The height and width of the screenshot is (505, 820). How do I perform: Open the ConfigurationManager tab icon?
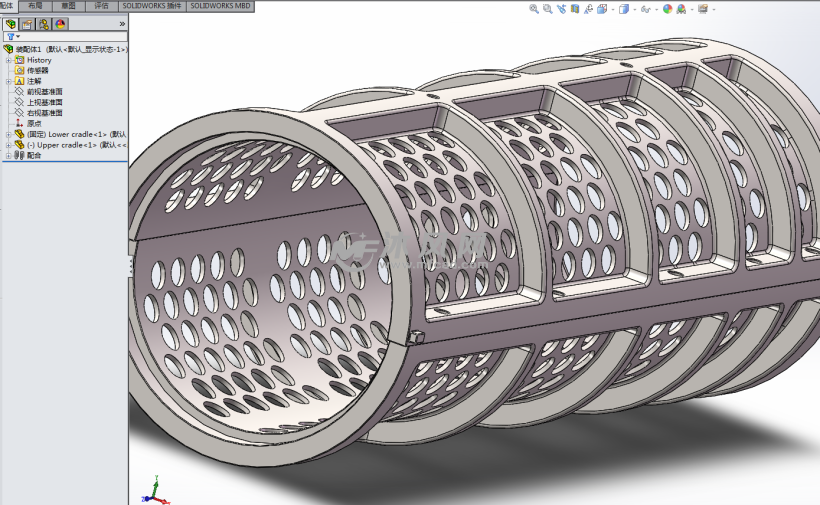click(x=44, y=24)
